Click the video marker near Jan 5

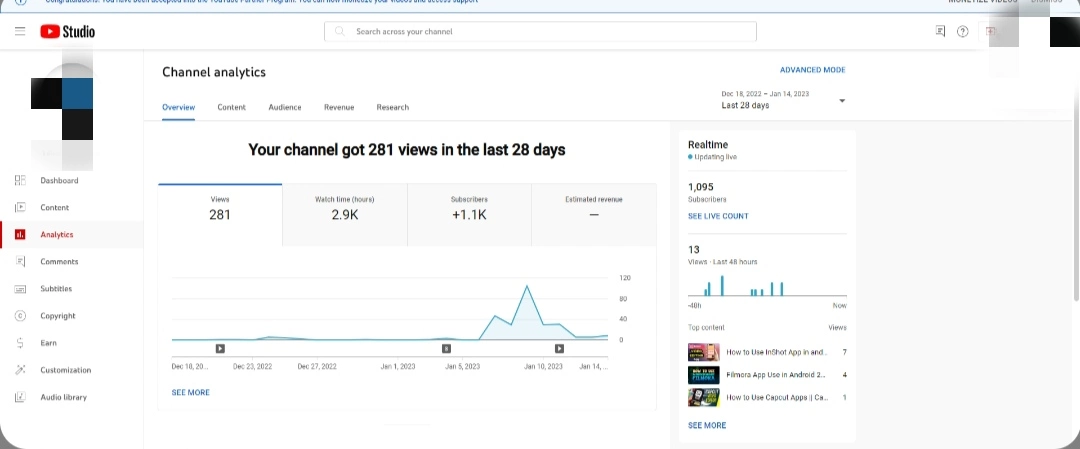tap(446, 348)
